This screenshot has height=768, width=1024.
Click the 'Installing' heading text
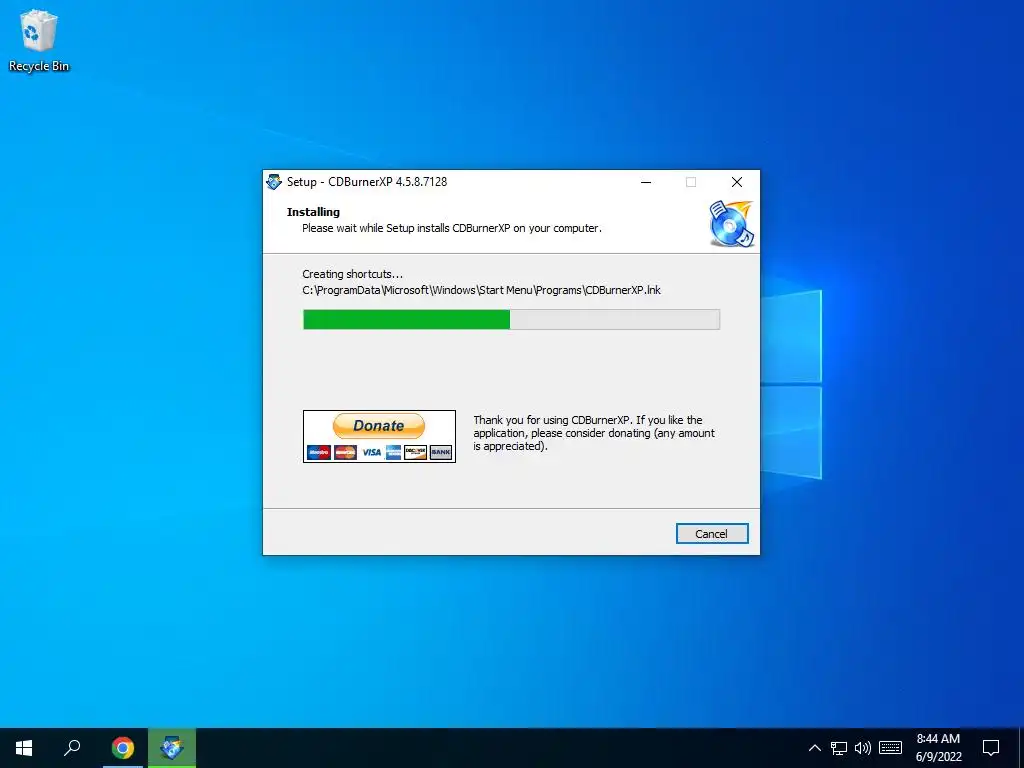click(313, 212)
